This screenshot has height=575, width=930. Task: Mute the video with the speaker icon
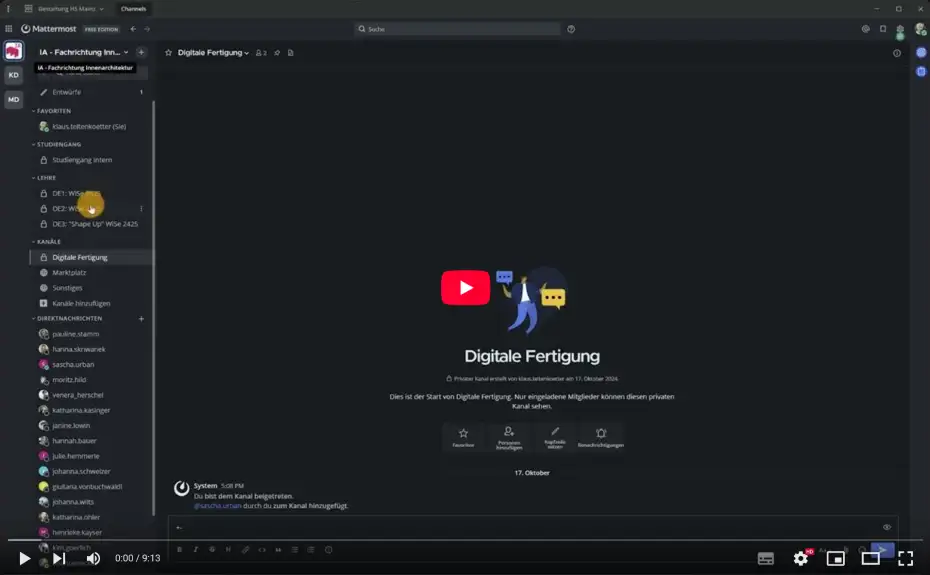(x=93, y=558)
